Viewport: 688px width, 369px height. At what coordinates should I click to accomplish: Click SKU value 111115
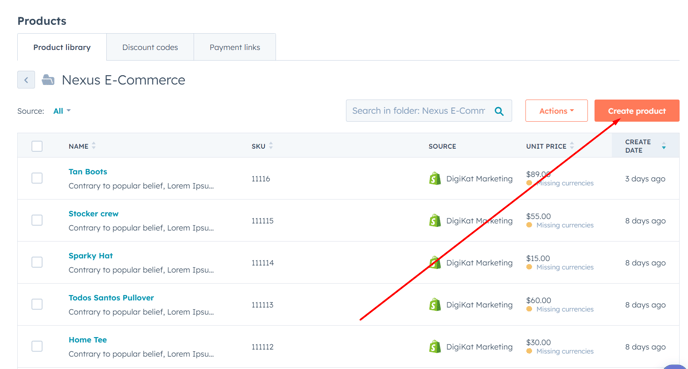[262, 221]
